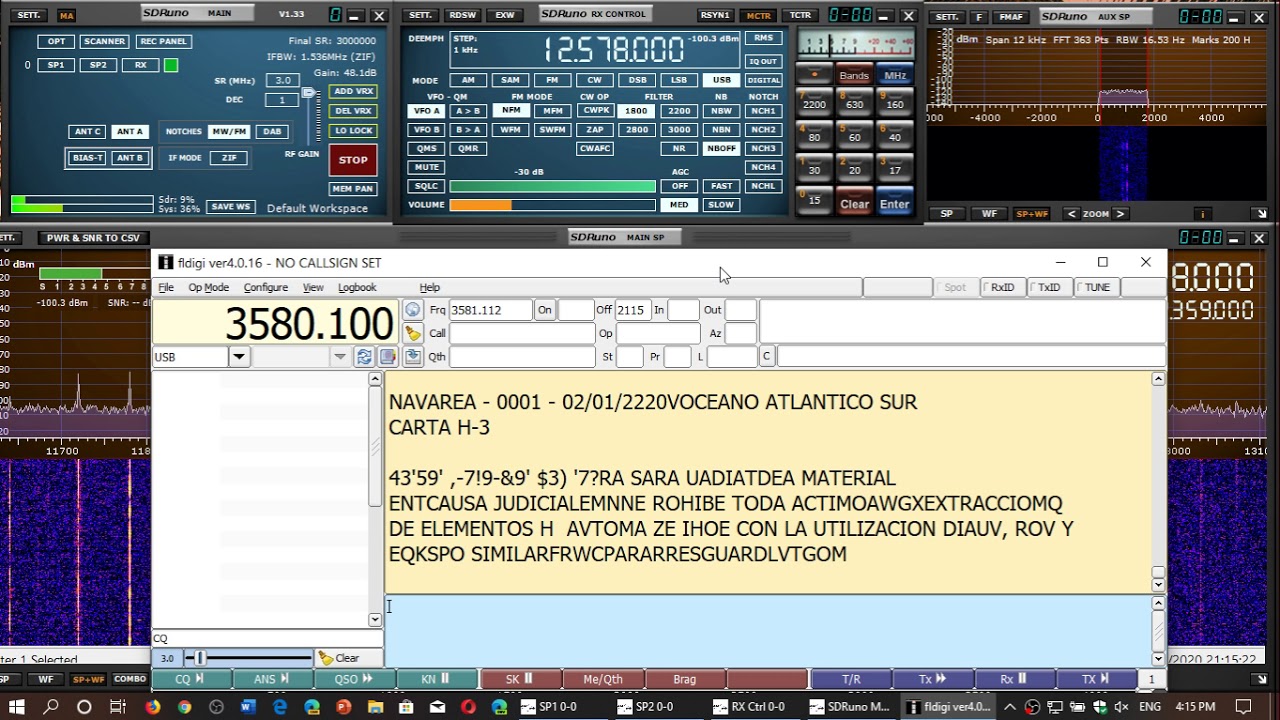Click the CQ macro button
The image size is (1280, 720).
(x=191, y=679)
